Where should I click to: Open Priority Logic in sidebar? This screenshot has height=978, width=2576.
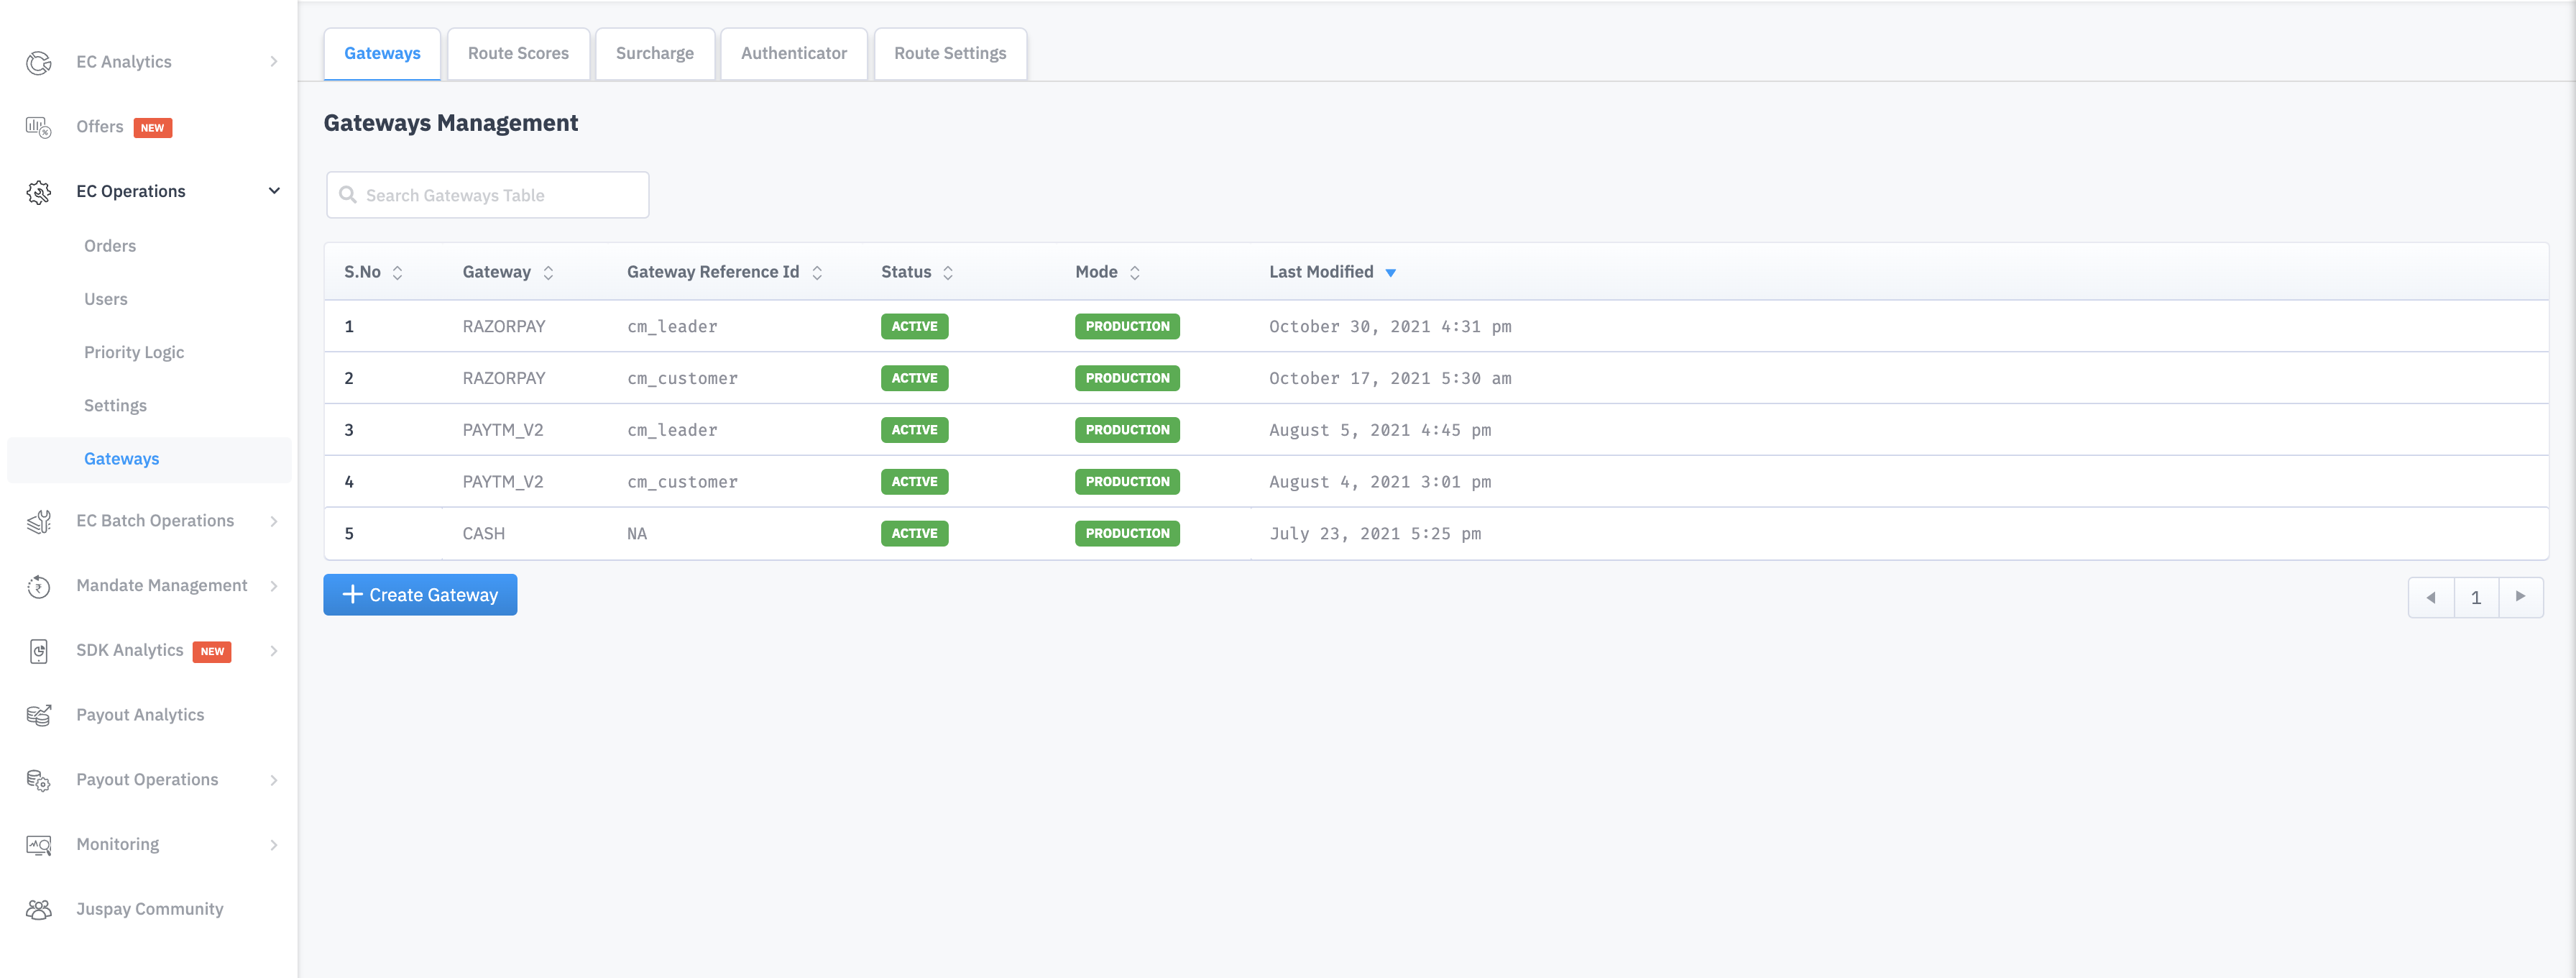[134, 352]
